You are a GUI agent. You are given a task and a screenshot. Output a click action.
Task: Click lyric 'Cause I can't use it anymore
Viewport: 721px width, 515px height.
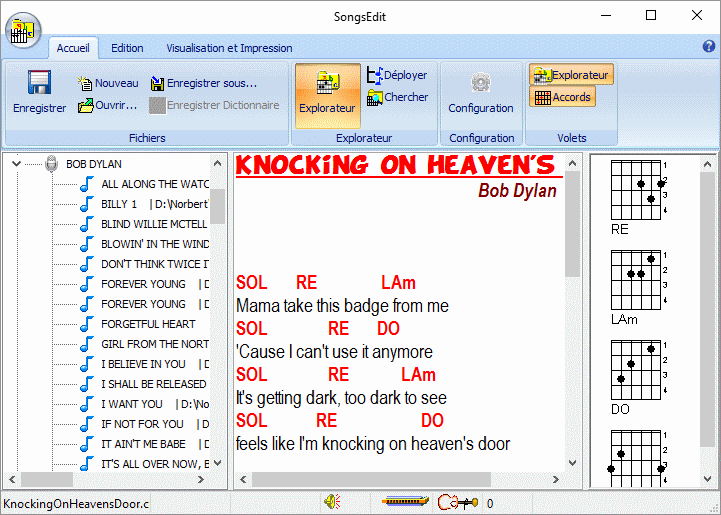(x=334, y=352)
